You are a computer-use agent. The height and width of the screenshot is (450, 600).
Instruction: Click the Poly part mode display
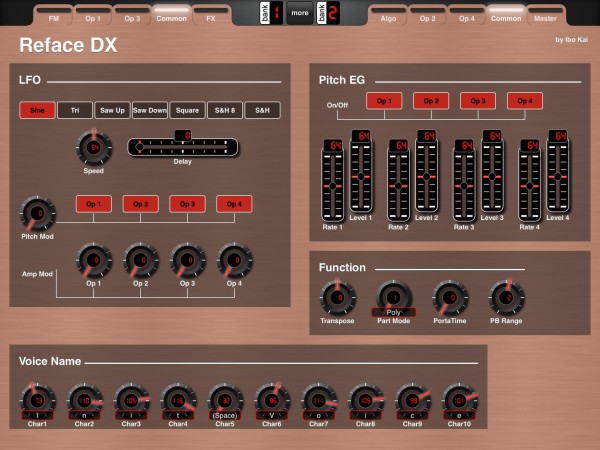click(394, 312)
